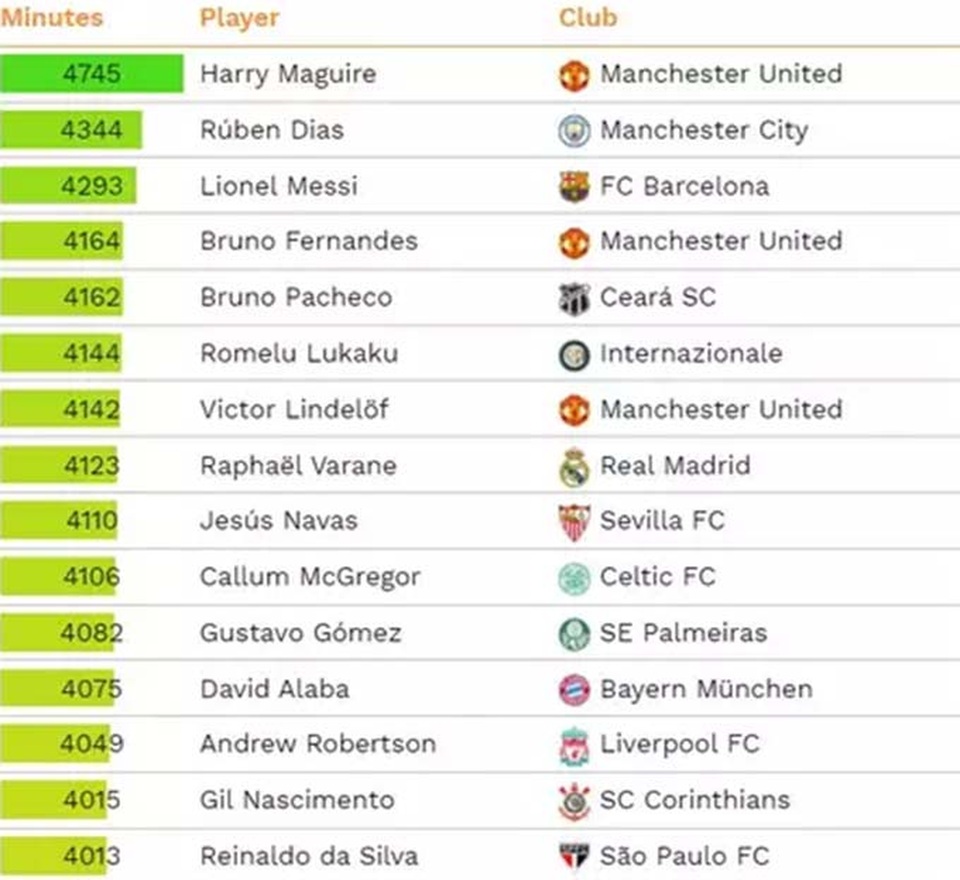Sort by the Minutes column header
Viewport: 960px width, 880px height.
click(x=52, y=18)
